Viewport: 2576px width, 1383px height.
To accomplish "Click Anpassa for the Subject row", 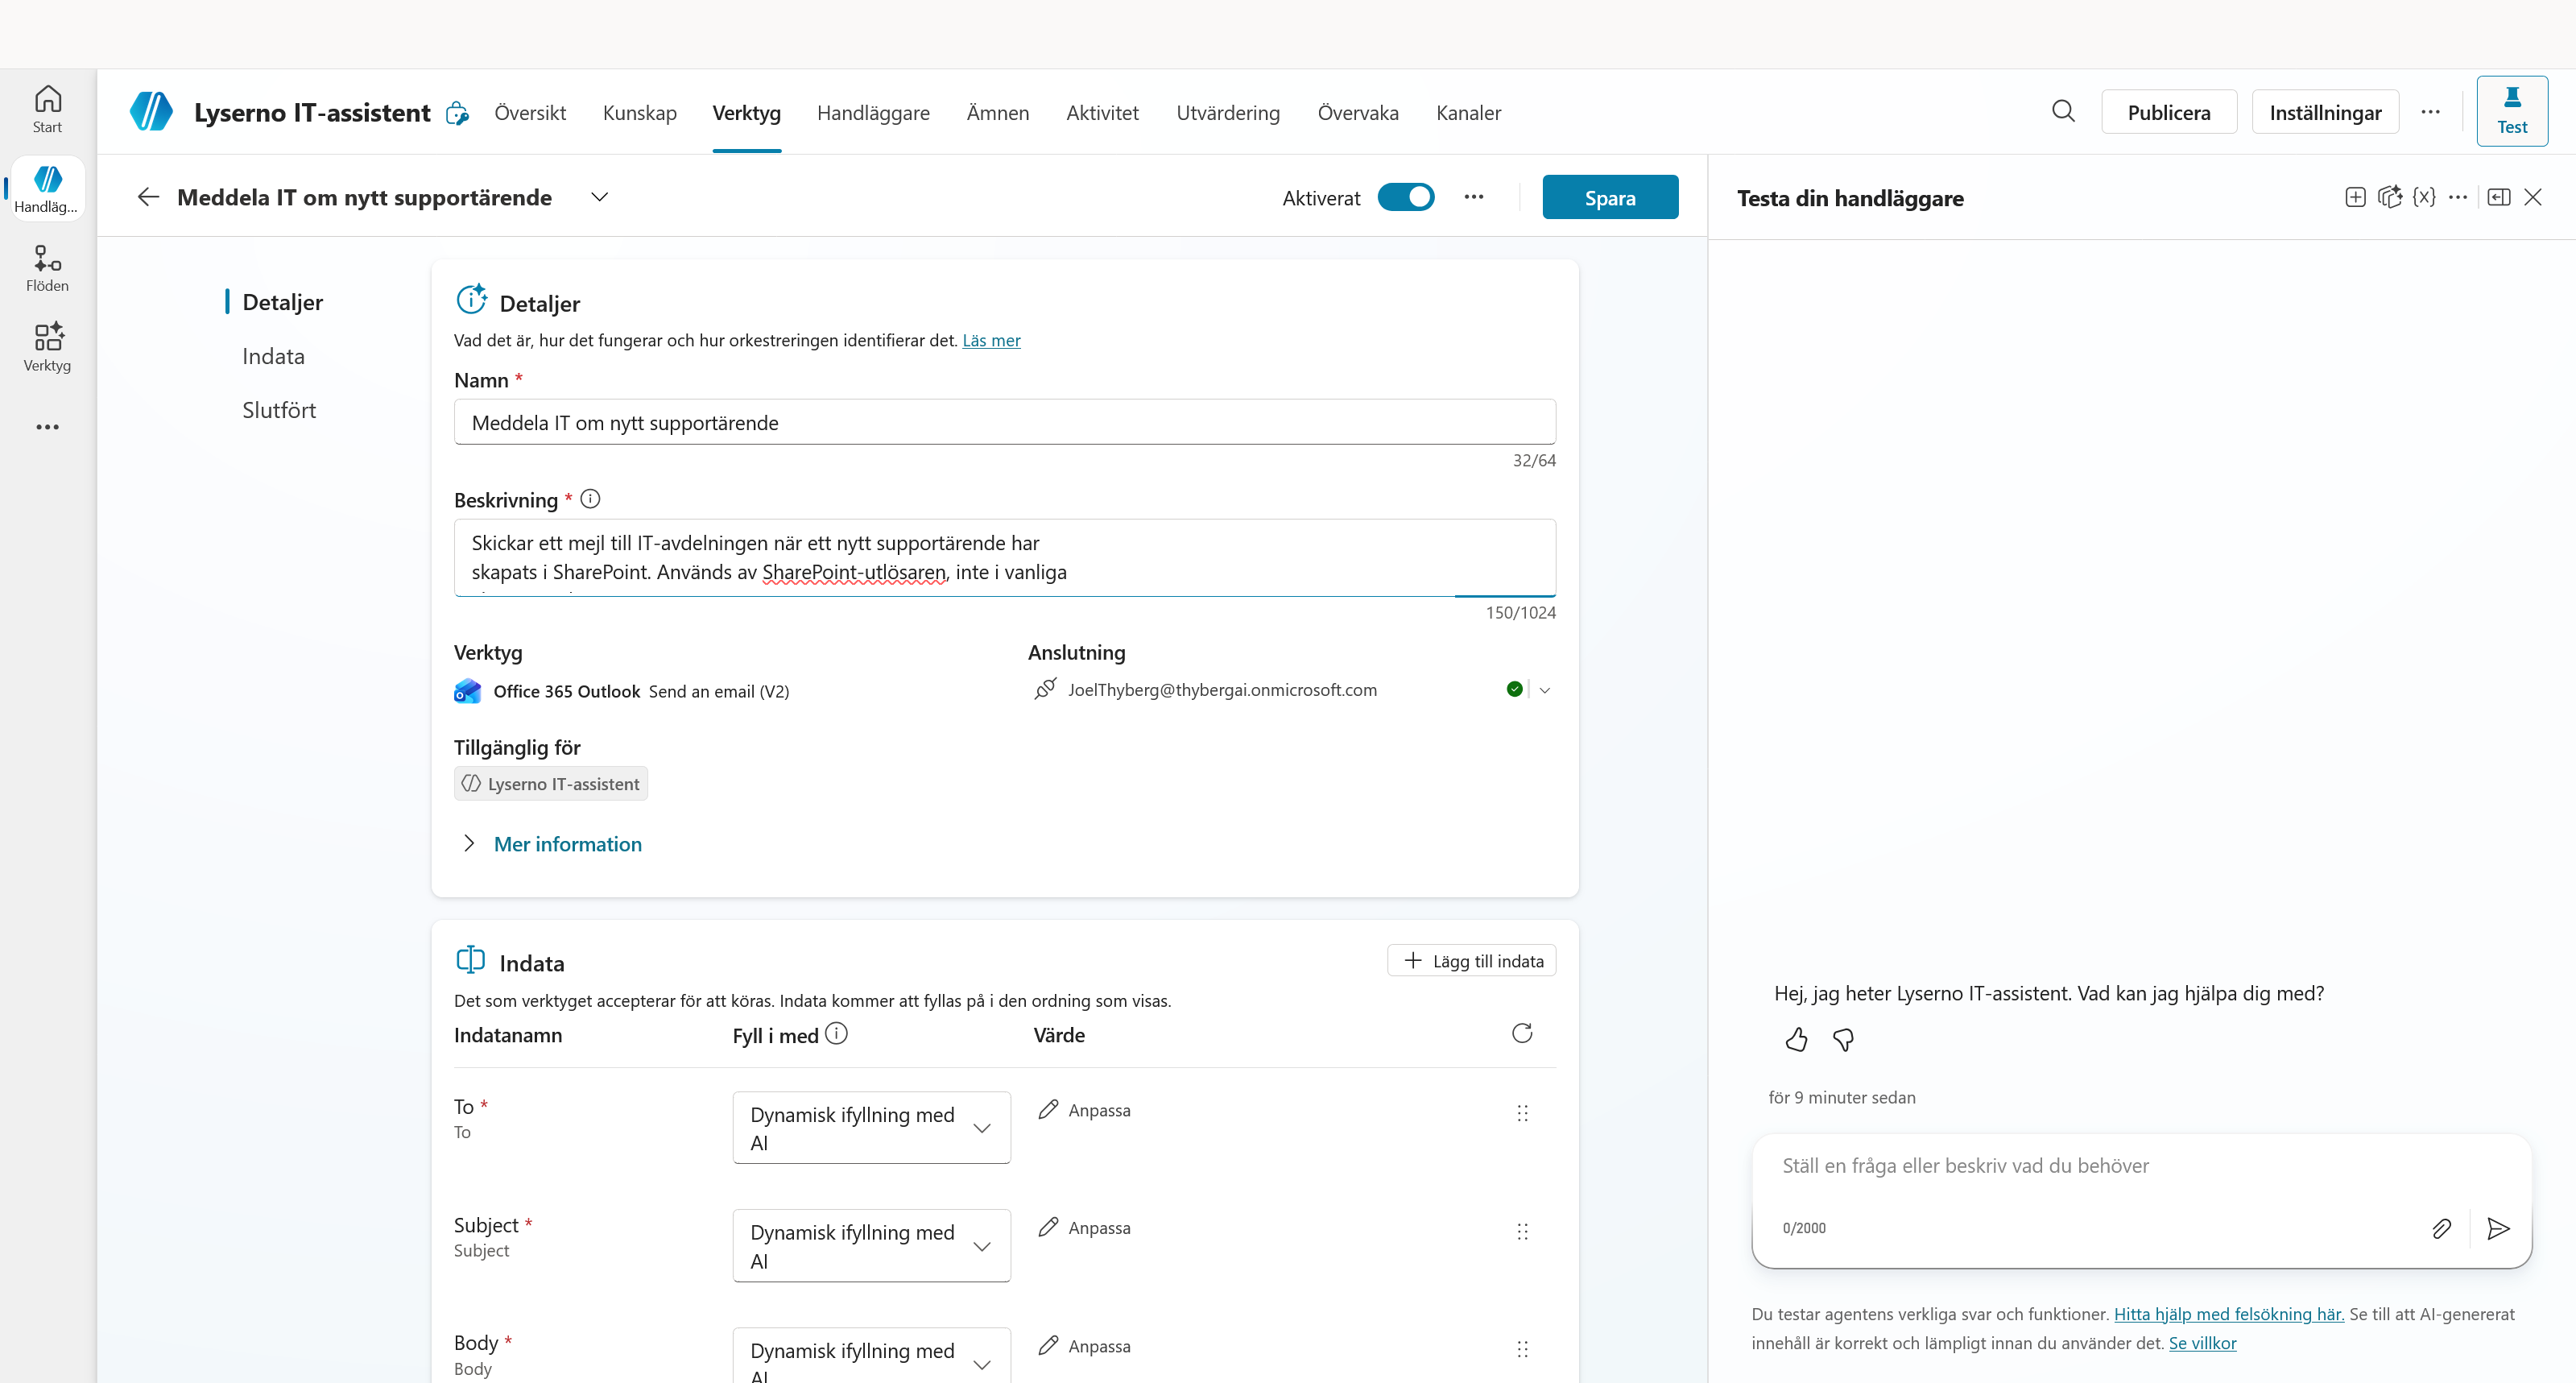I will tap(1084, 1228).
